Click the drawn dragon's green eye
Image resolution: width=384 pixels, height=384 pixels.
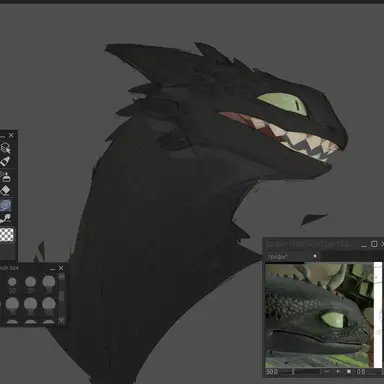[283, 104]
